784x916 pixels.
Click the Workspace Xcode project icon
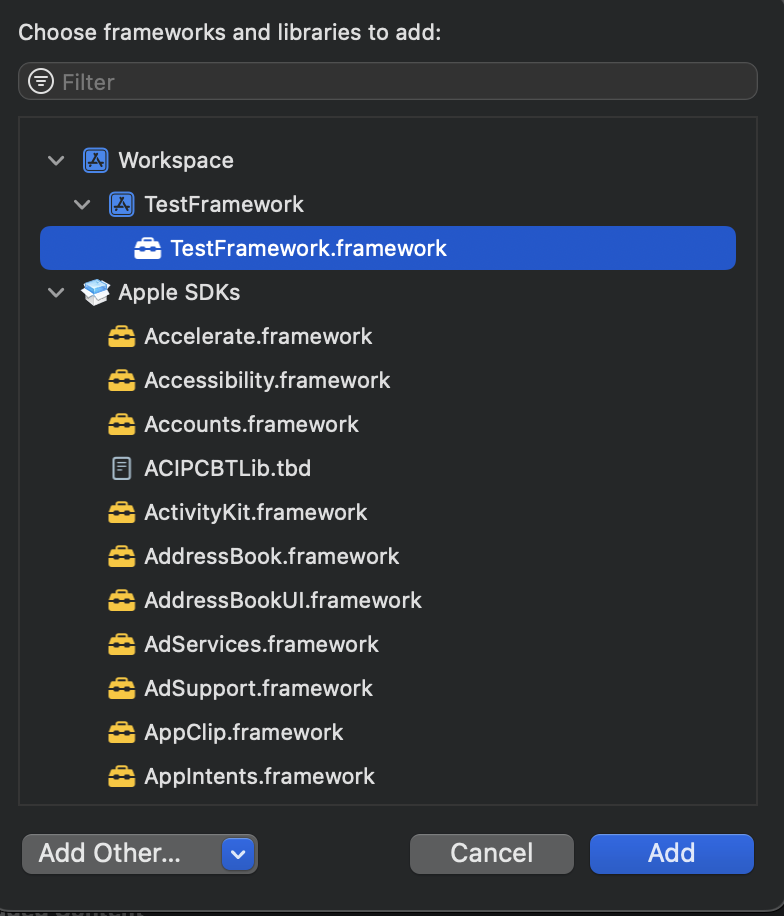coord(95,160)
